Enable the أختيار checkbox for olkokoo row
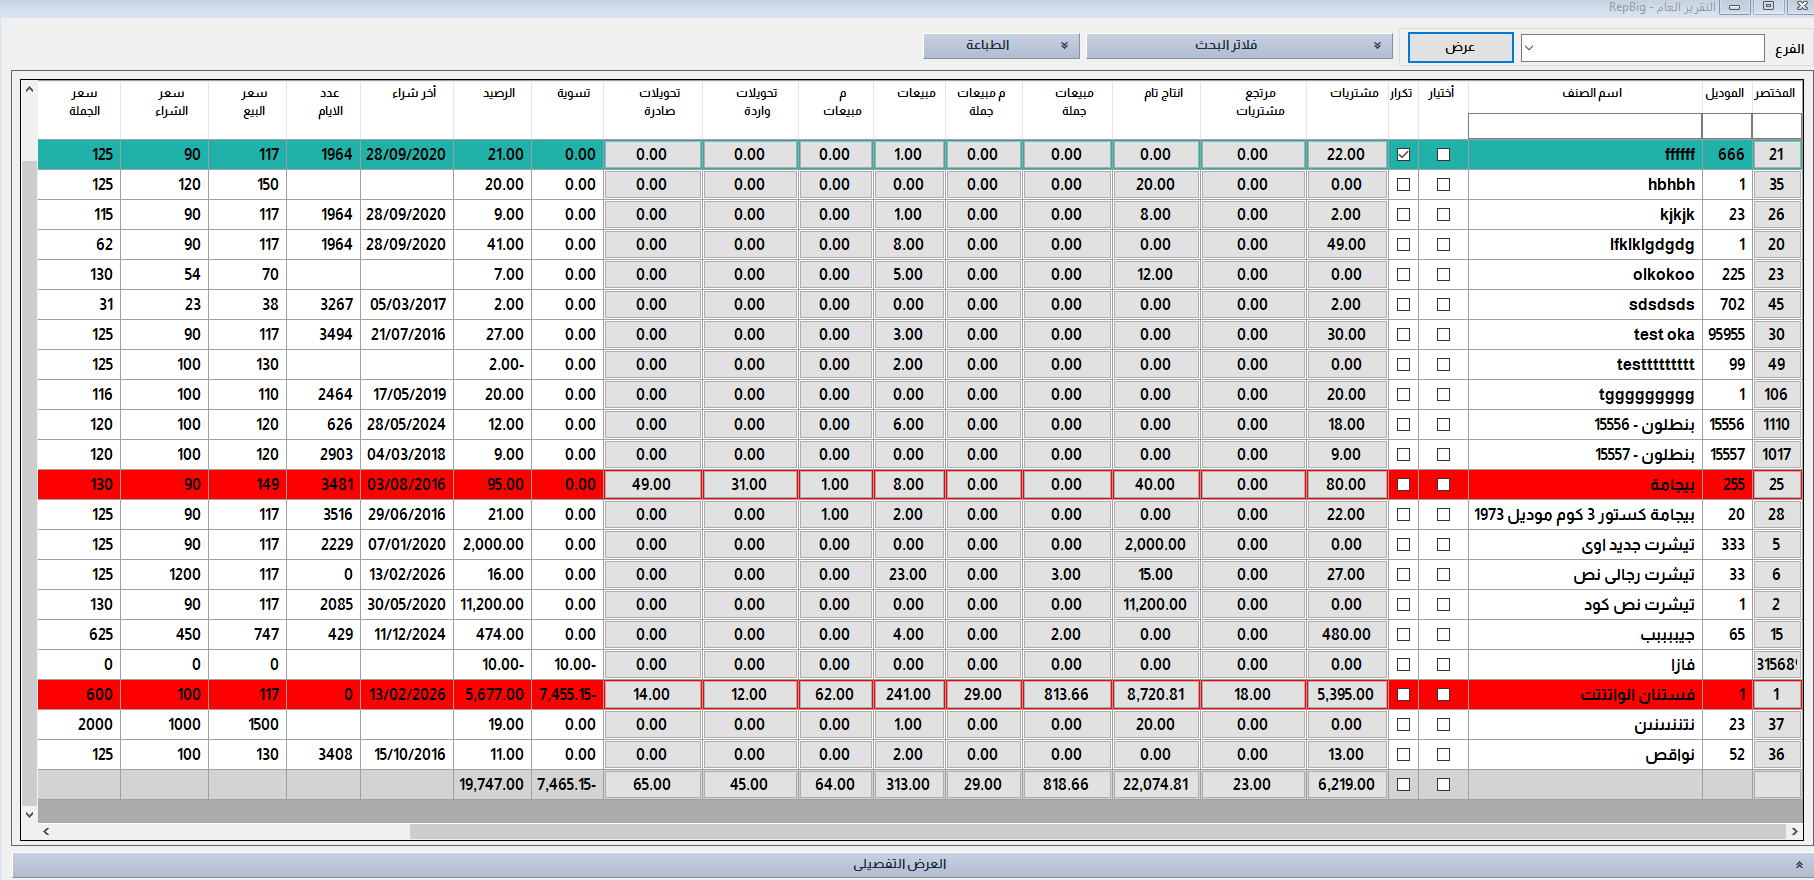The image size is (1814, 880). coord(1443,274)
